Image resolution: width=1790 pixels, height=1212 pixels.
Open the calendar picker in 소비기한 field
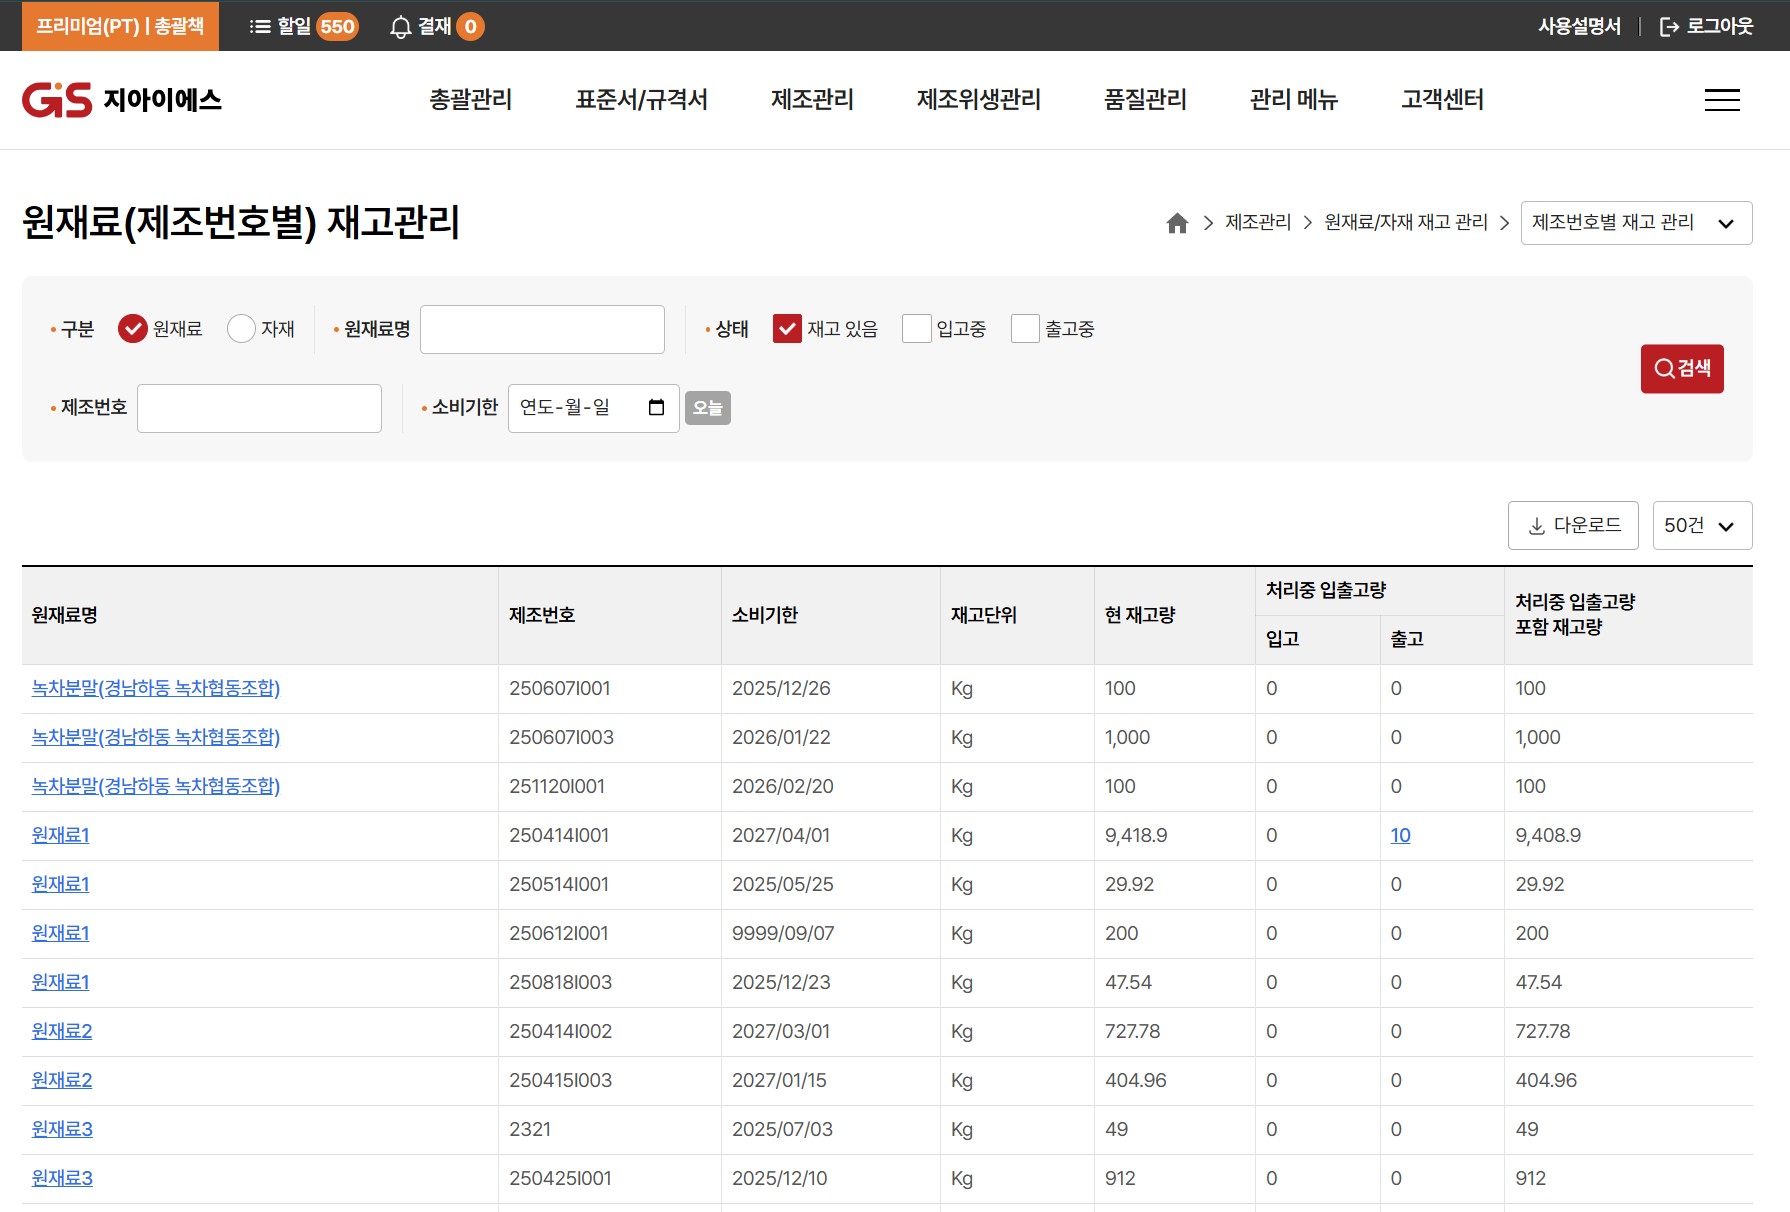656,408
